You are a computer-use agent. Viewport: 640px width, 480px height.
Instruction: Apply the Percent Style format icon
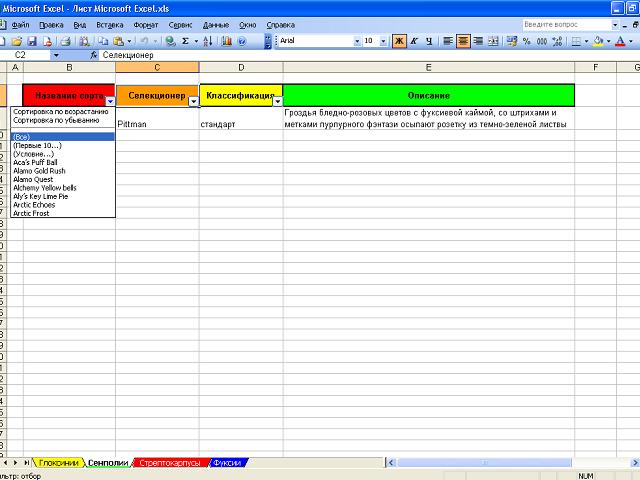point(527,41)
